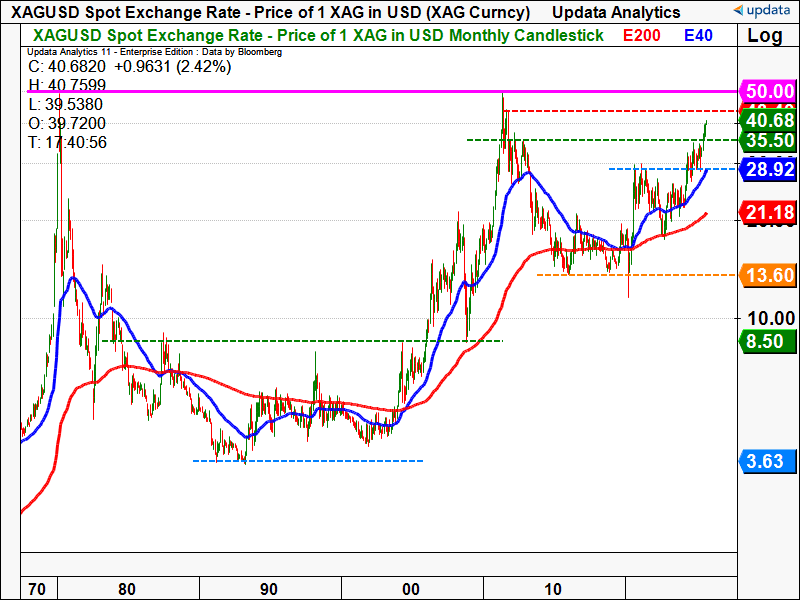Select the blue E40 legend label
The width and height of the screenshot is (800, 600).
tap(698, 35)
